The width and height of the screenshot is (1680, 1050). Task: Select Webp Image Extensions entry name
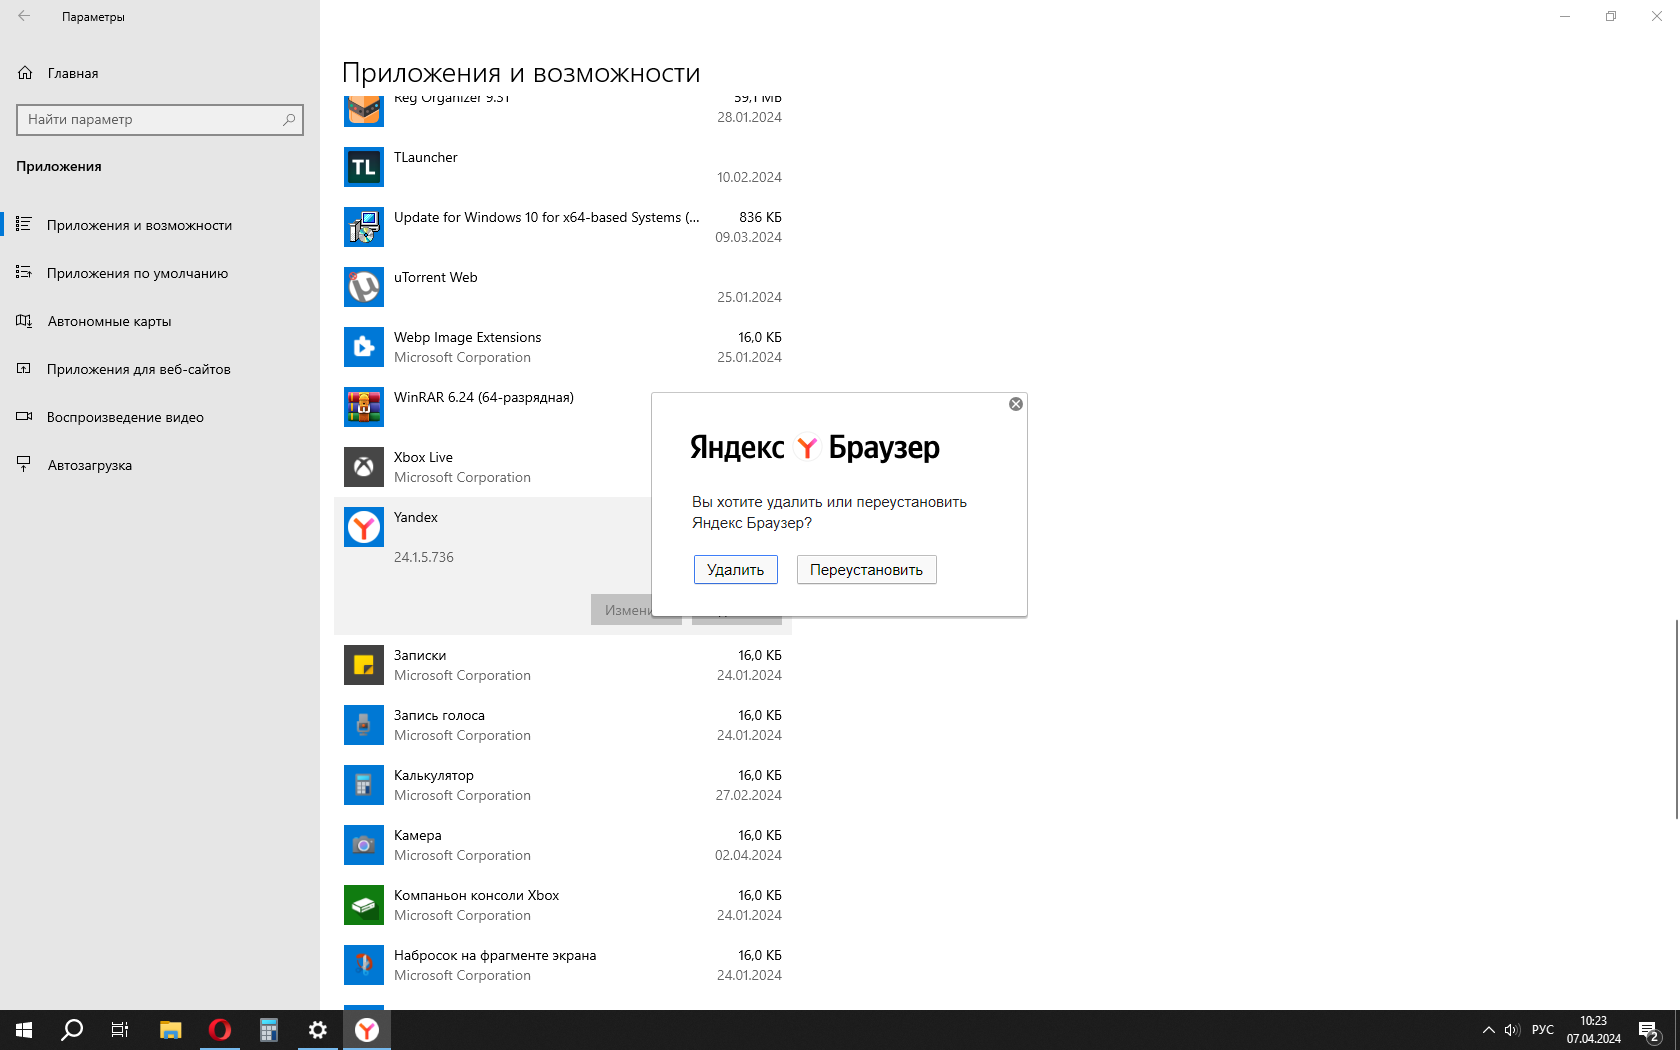[468, 337]
